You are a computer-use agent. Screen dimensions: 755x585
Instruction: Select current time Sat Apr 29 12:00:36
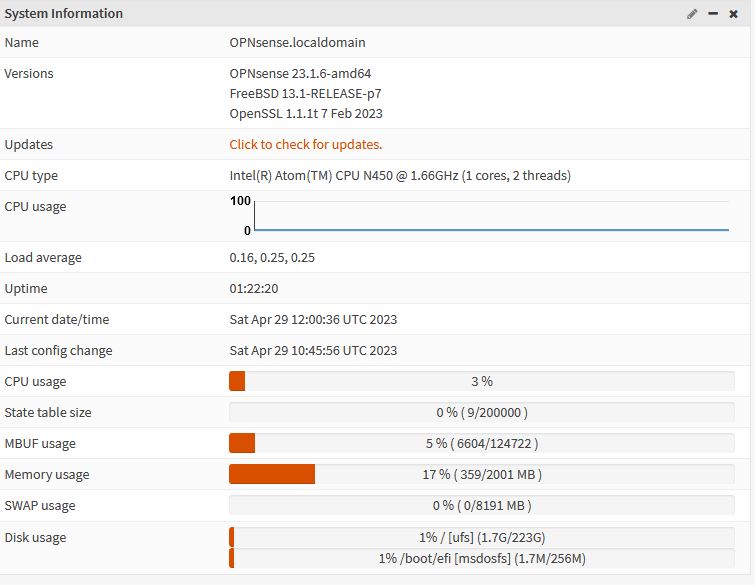pos(313,320)
